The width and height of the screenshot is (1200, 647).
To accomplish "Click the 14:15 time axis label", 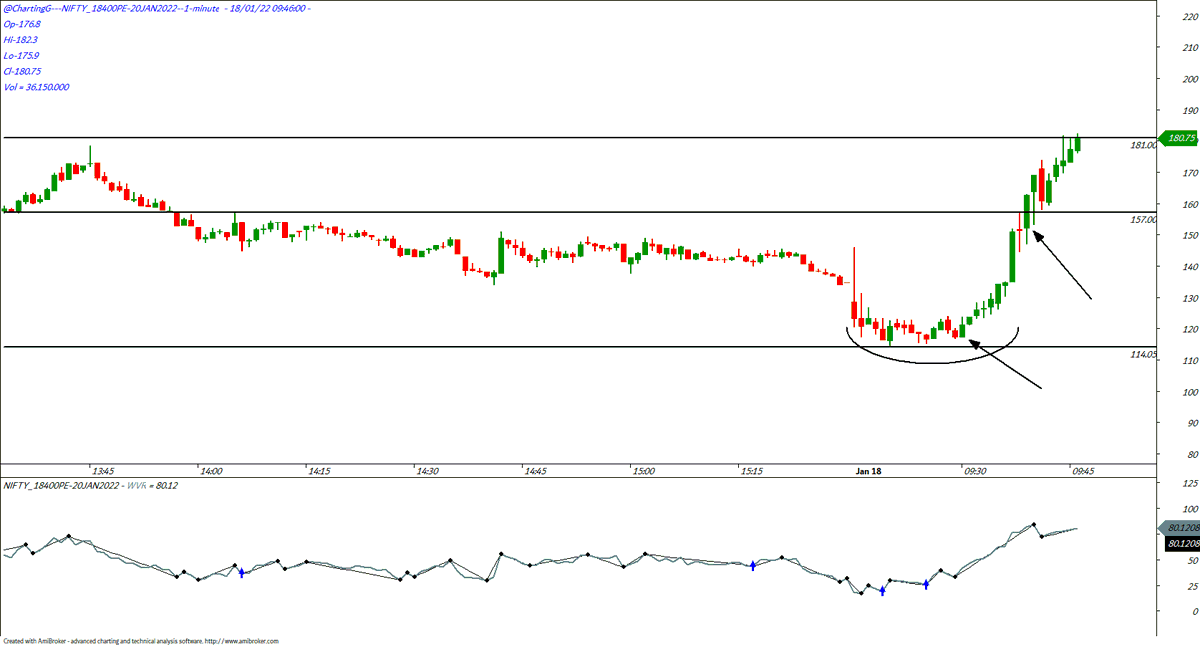I will coord(319,470).
